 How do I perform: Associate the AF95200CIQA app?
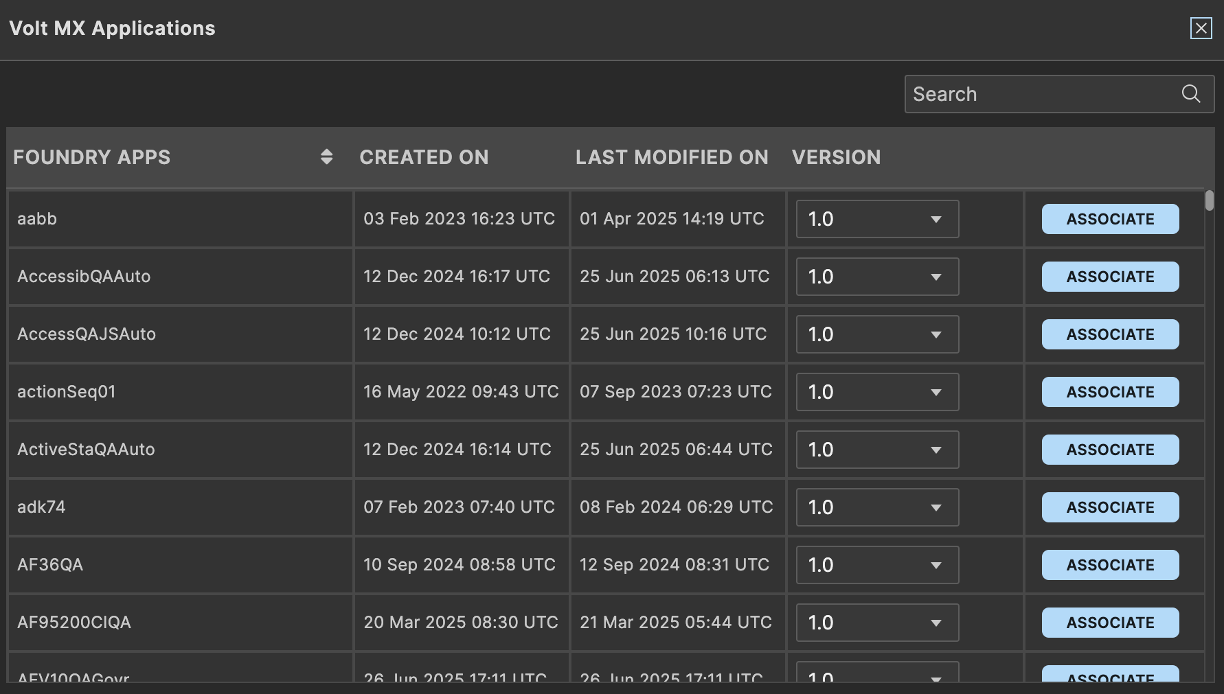pyautogui.click(x=1110, y=622)
